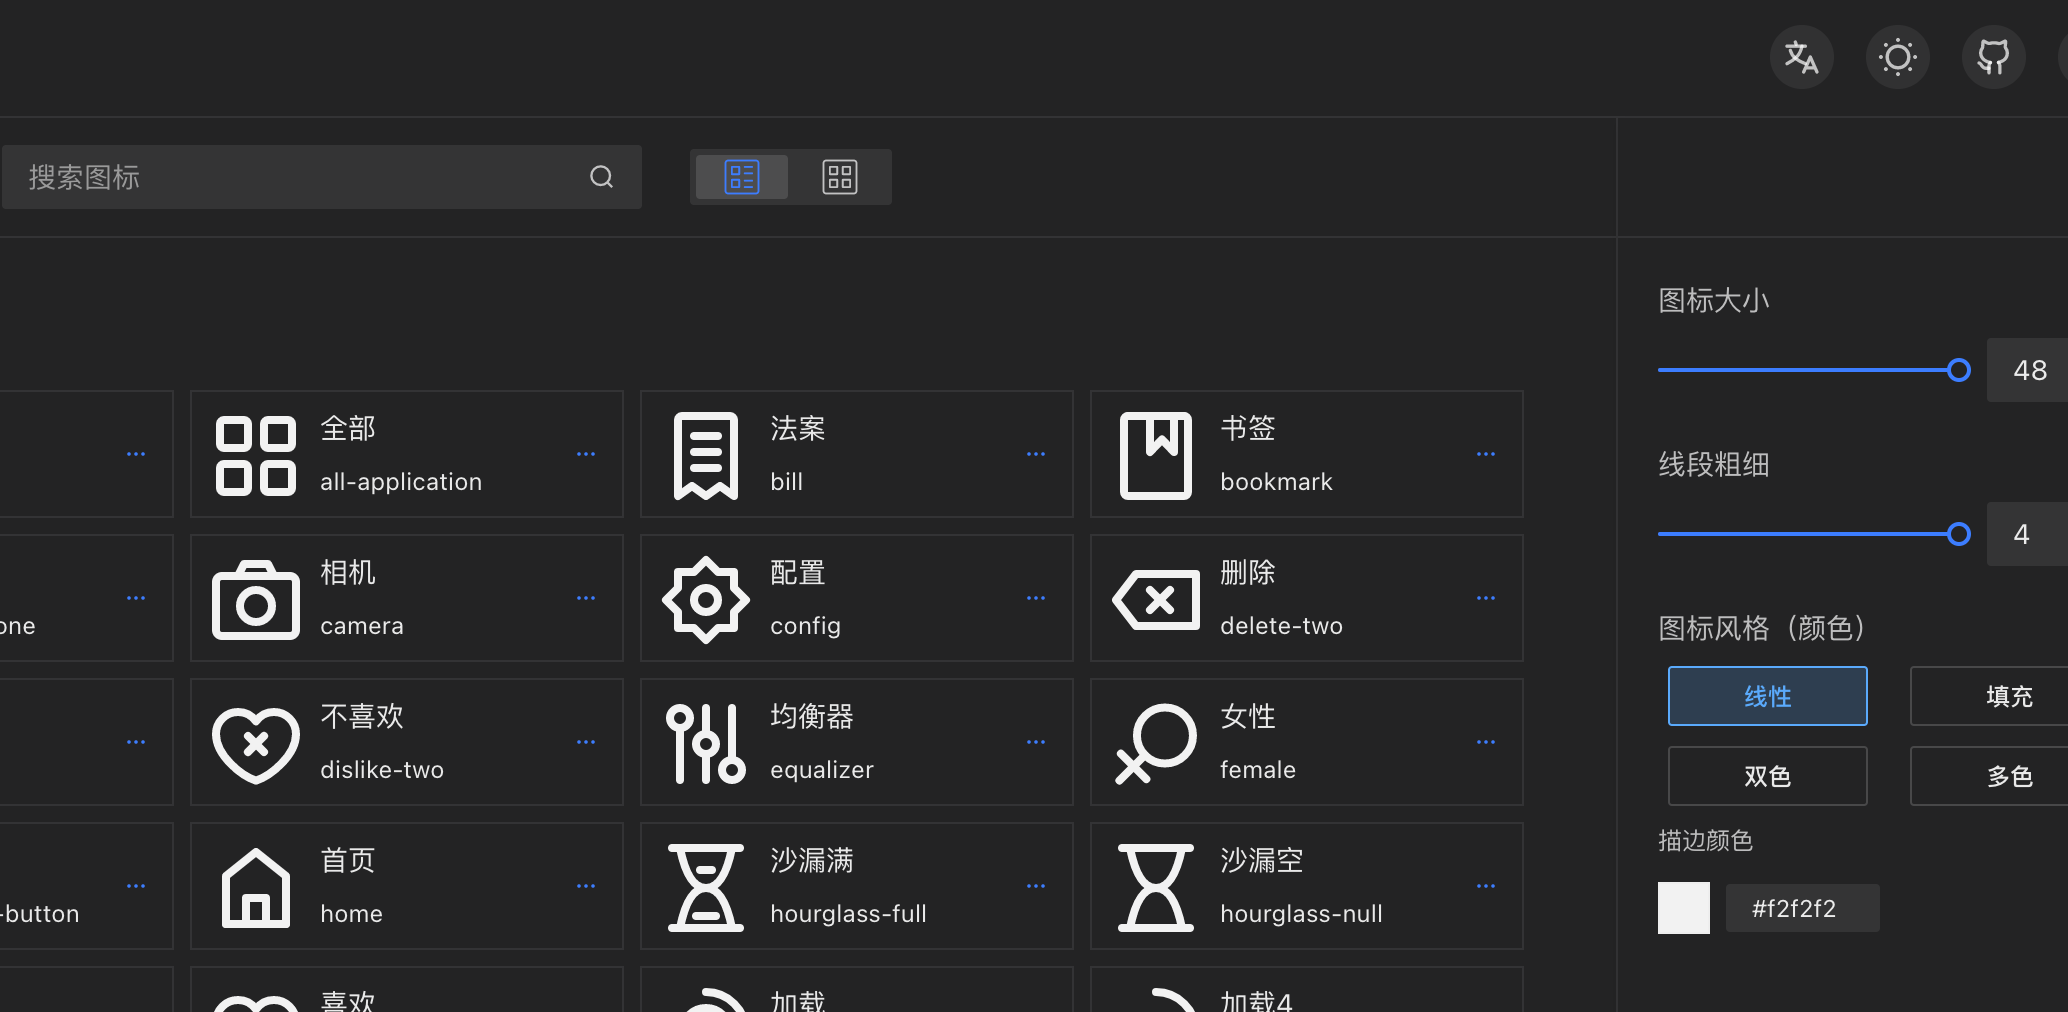Switch to list view layout
This screenshot has width=2068, height=1012.
(x=742, y=177)
